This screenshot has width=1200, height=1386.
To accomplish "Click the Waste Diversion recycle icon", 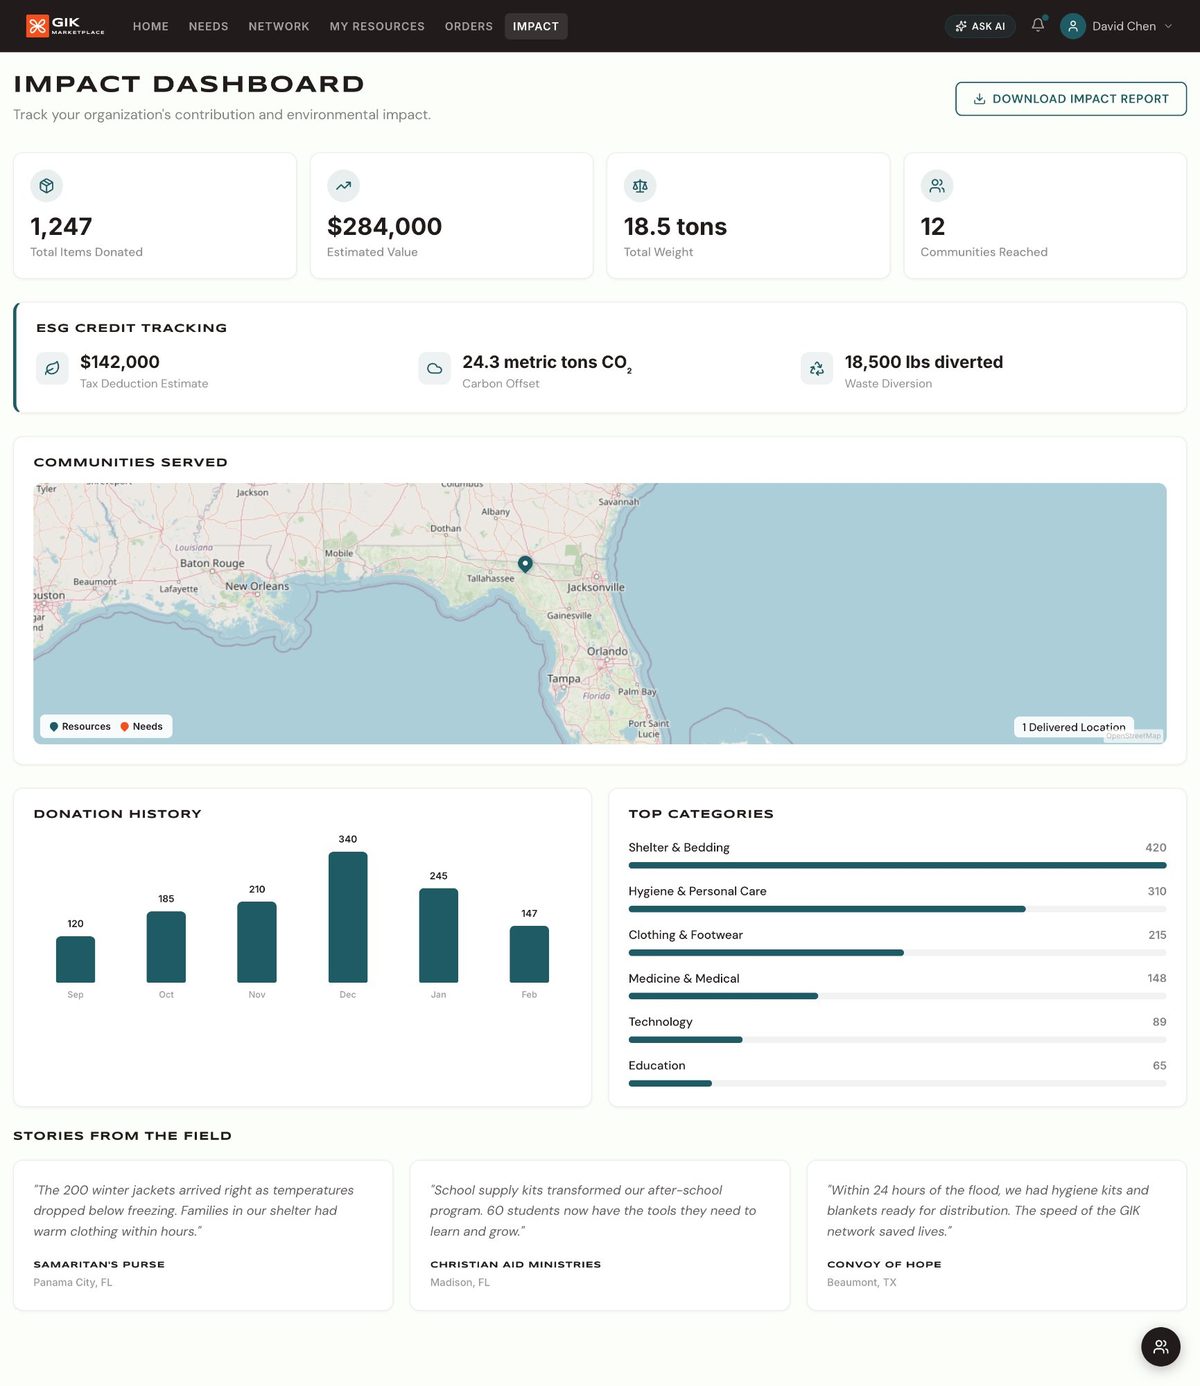I will coord(817,368).
